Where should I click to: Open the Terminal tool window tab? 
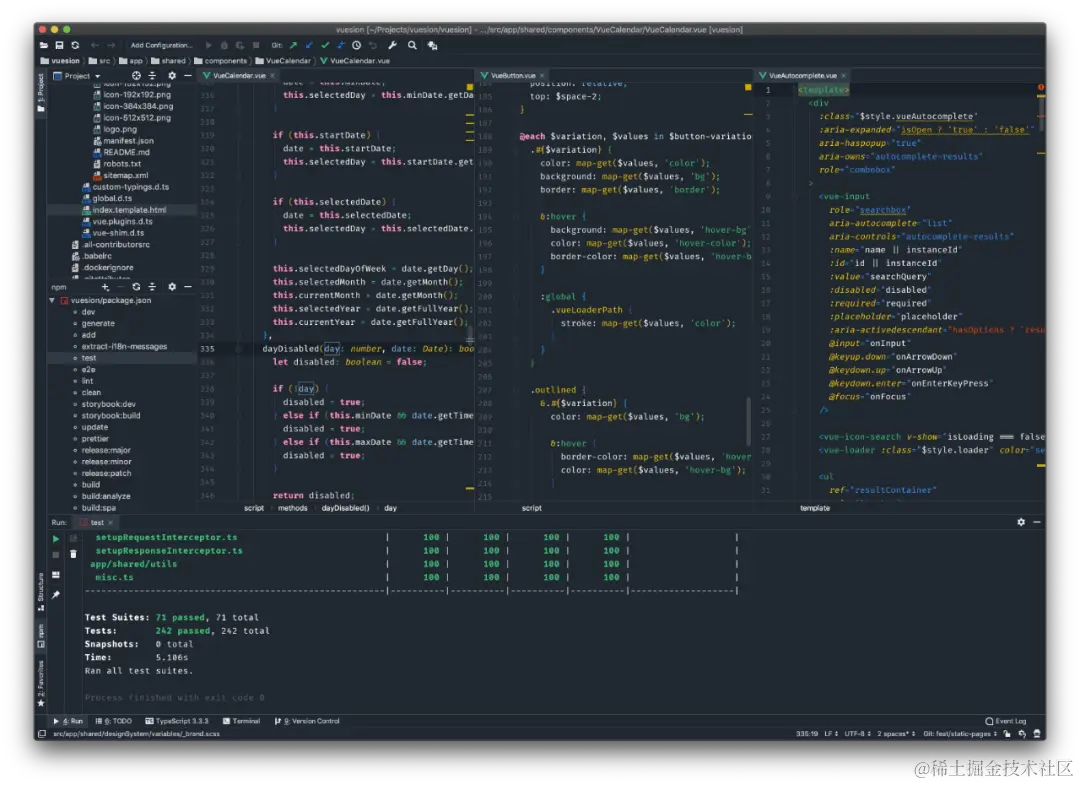pyautogui.click(x=241, y=721)
